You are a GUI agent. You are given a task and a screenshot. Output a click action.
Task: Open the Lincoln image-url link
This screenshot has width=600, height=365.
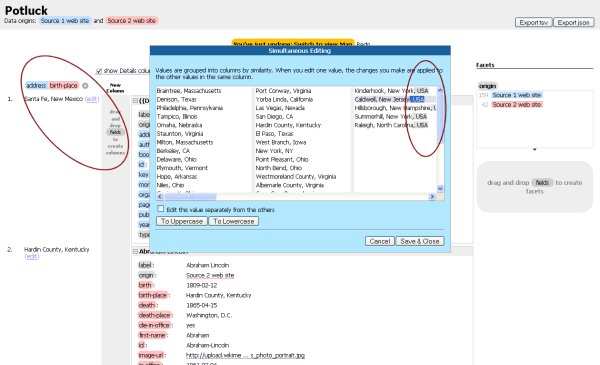(x=245, y=355)
